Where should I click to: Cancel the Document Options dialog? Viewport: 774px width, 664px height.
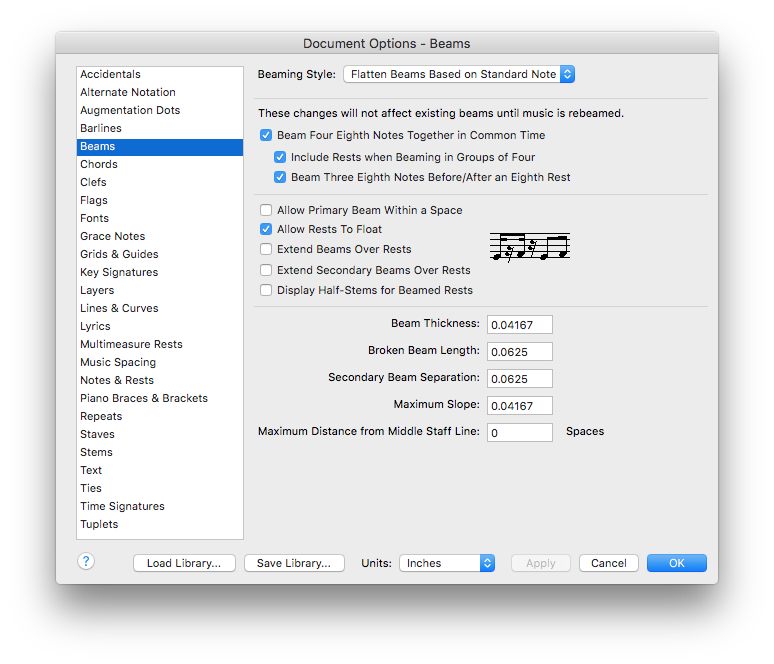609,563
